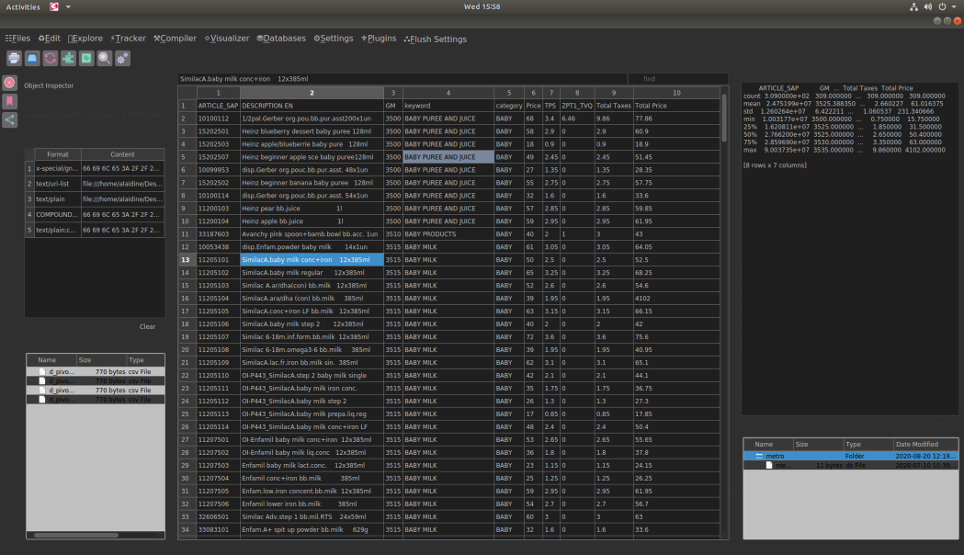Screen dimensions: 964x555
Task: Click the pink refresh arrows toolbar icon
Action: [x=50, y=59]
